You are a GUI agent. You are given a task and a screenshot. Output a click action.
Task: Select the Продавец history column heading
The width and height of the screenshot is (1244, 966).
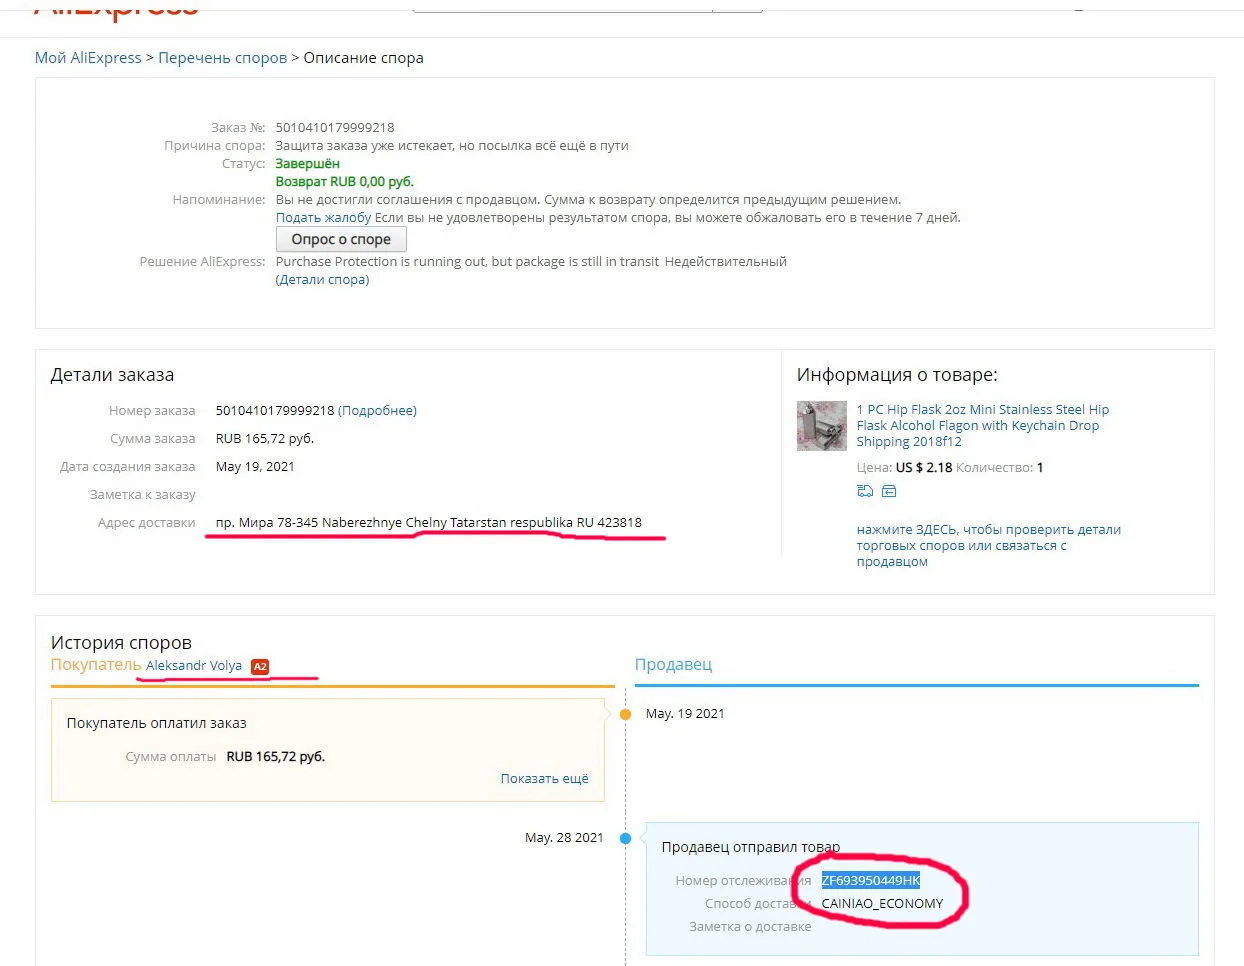click(674, 665)
